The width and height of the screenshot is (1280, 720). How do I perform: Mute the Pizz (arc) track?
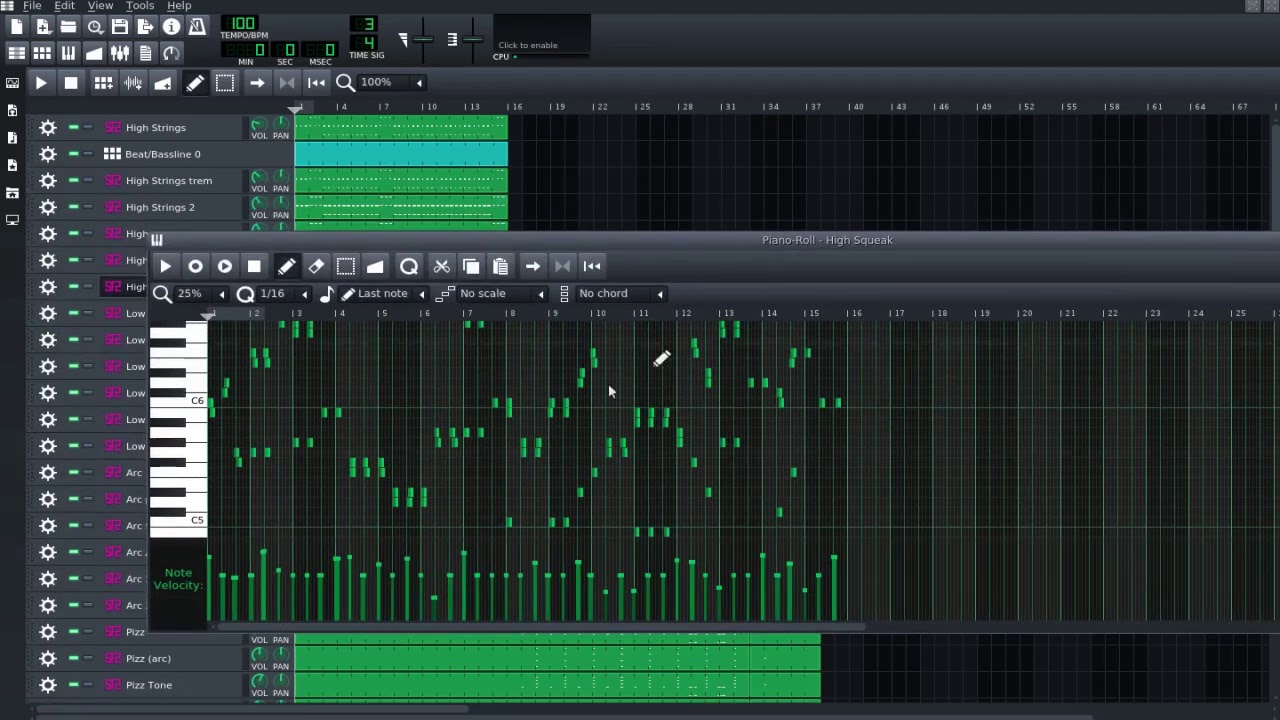point(73,658)
